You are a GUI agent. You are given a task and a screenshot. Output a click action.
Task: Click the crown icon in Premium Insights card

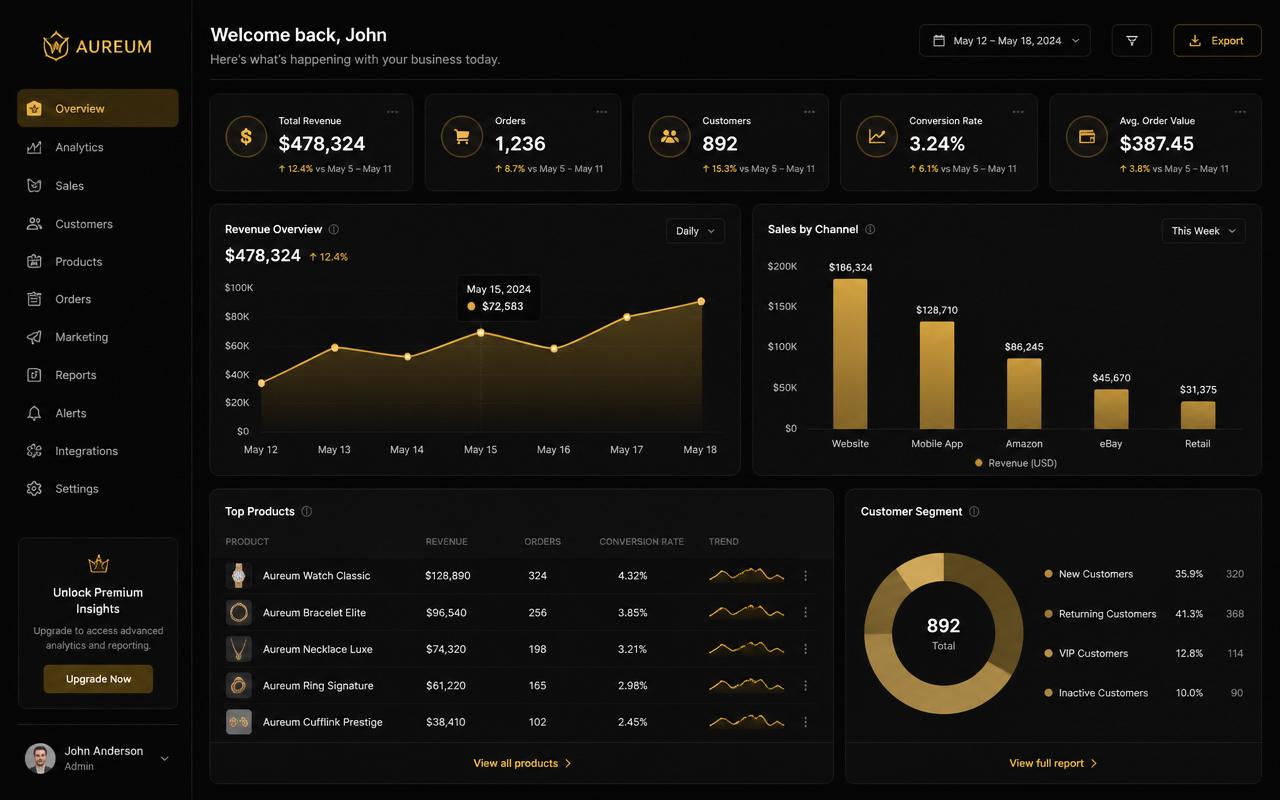click(98, 565)
